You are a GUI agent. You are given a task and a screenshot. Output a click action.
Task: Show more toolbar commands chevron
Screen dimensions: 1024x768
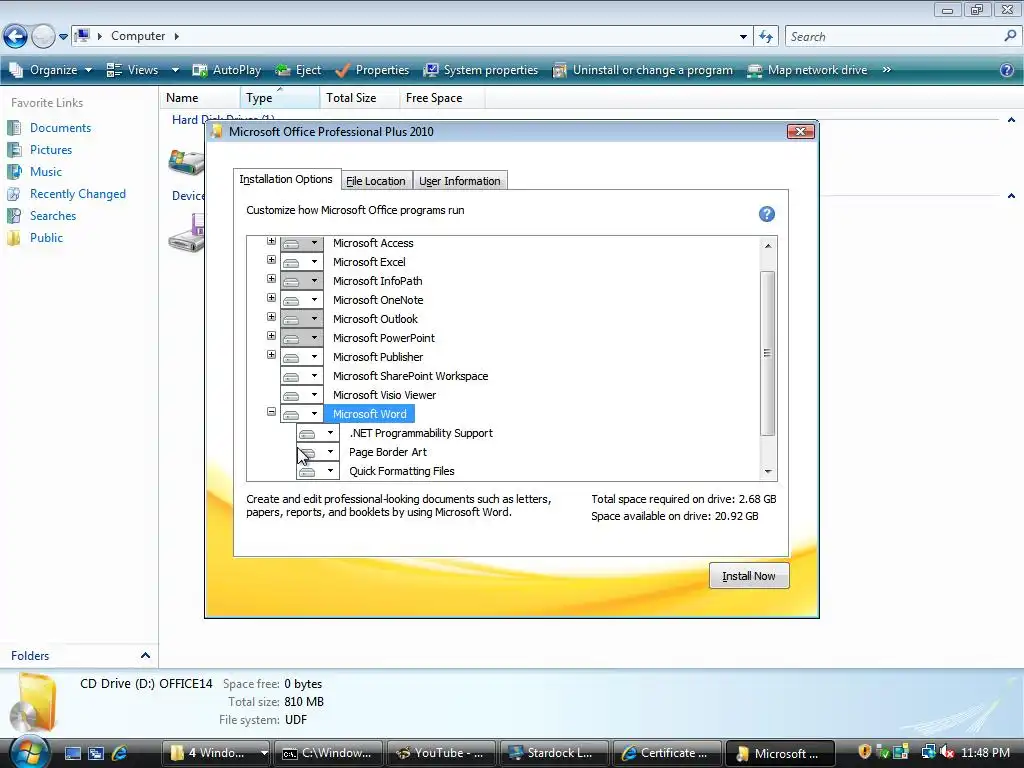(x=886, y=70)
